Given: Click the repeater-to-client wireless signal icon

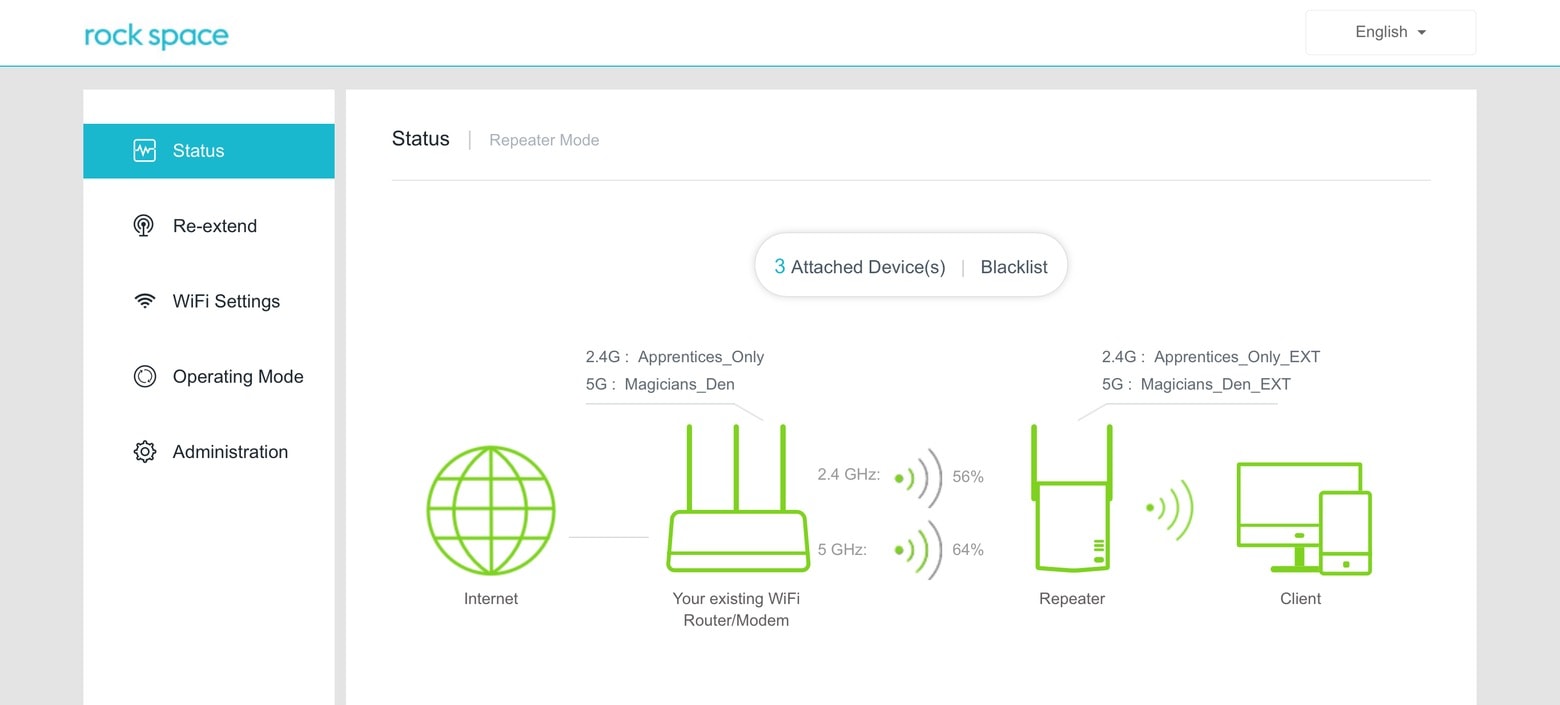Looking at the screenshot, I should tap(1170, 509).
